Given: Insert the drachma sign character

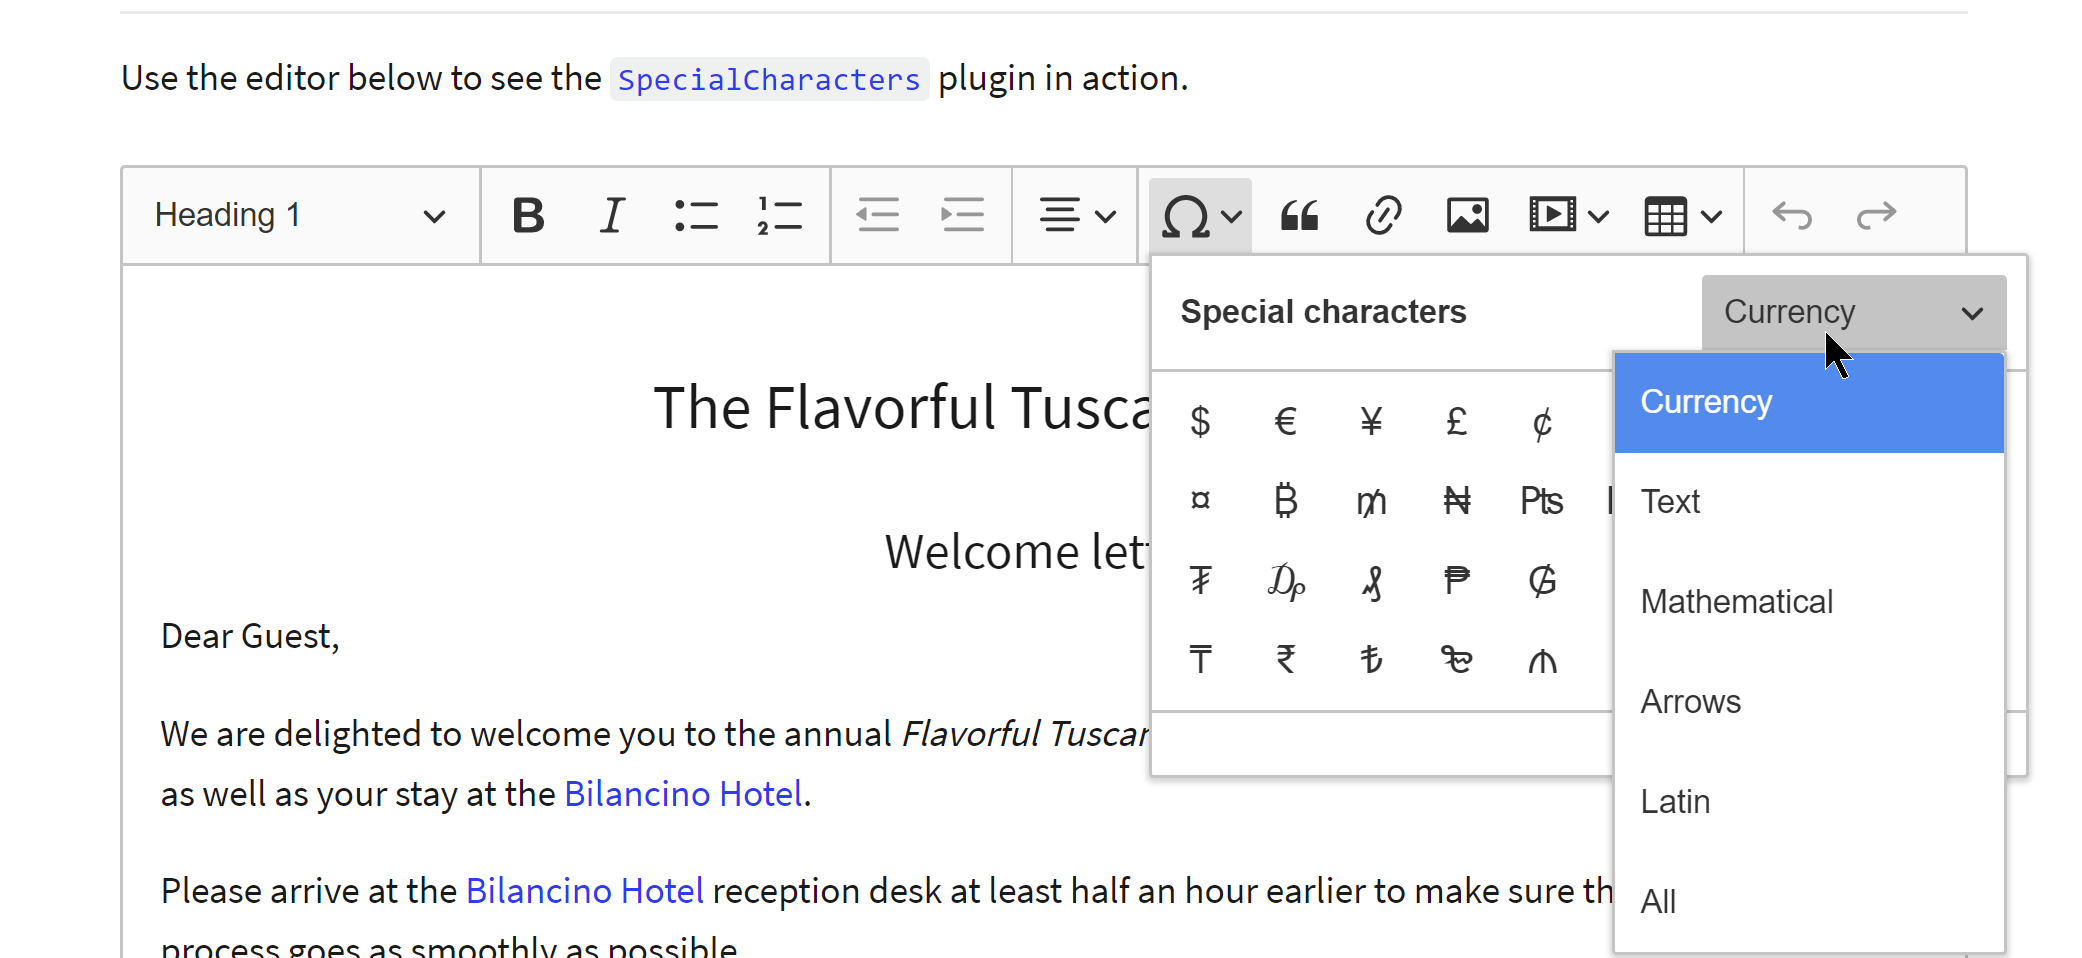Looking at the screenshot, I should [x=1286, y=580].
